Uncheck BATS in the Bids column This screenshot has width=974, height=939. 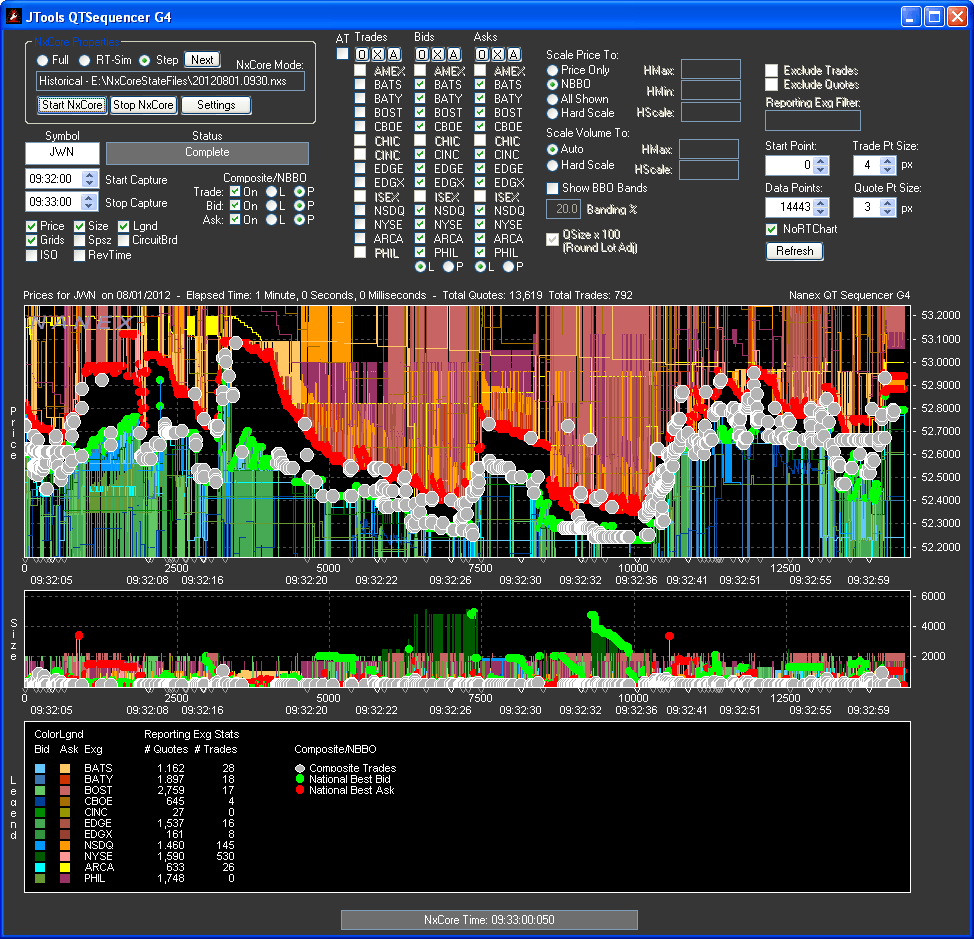(x=420, y=84)
